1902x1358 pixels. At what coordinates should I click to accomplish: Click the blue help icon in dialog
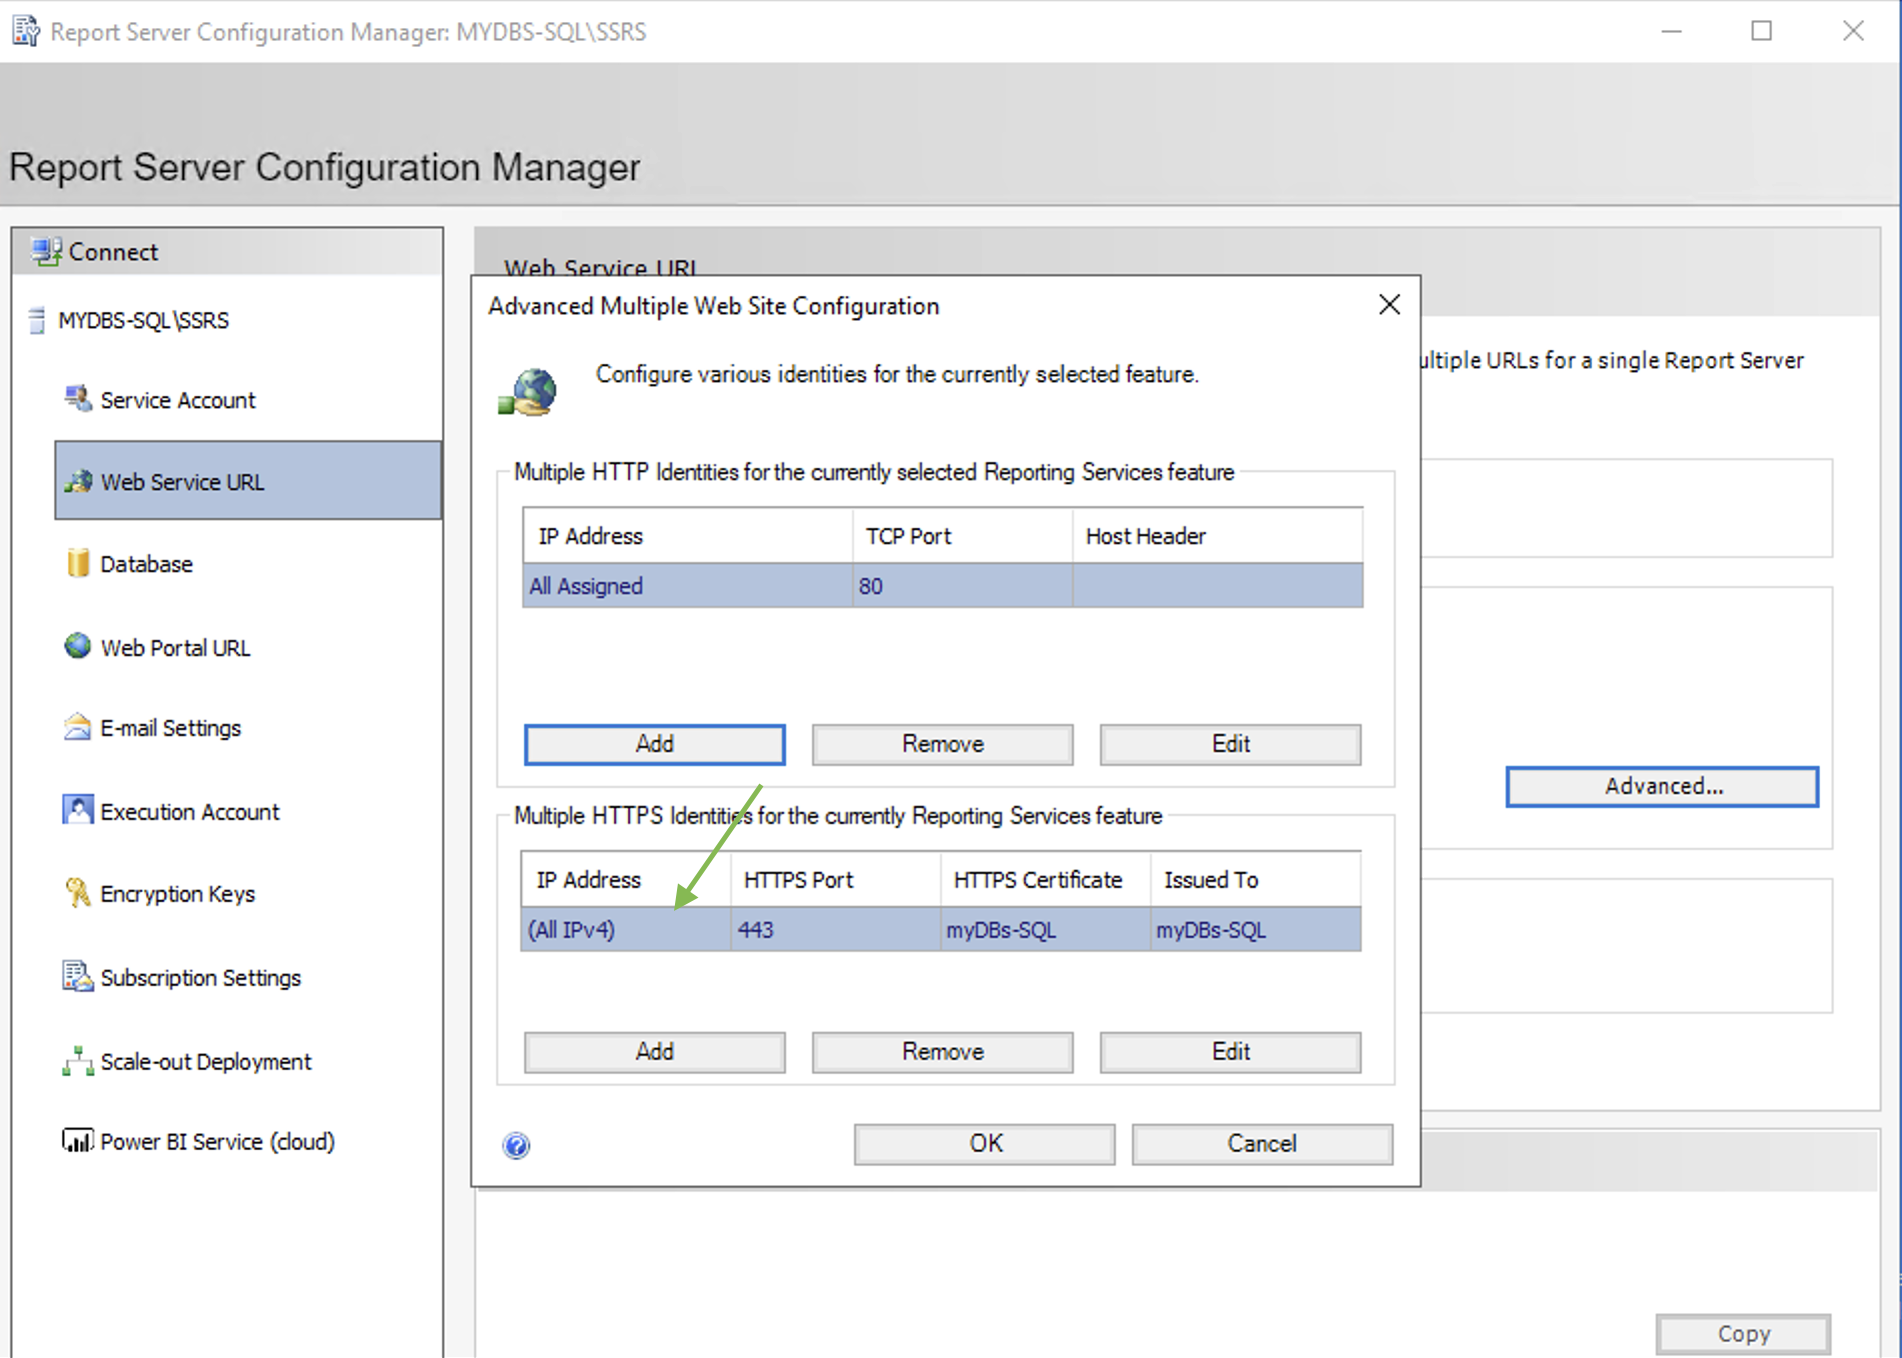pos(517,1145)
